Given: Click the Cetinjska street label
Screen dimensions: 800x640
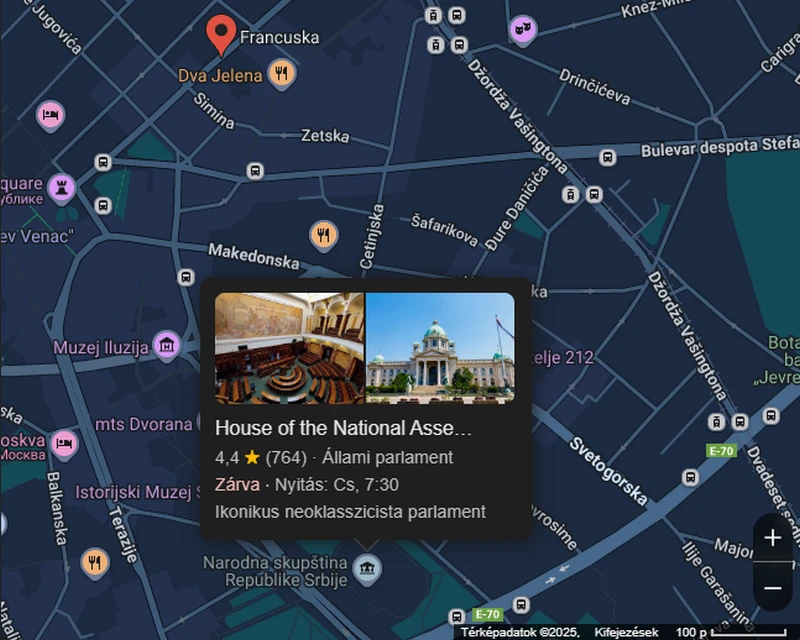Looking at the screenshot, I should click(371, 237).
